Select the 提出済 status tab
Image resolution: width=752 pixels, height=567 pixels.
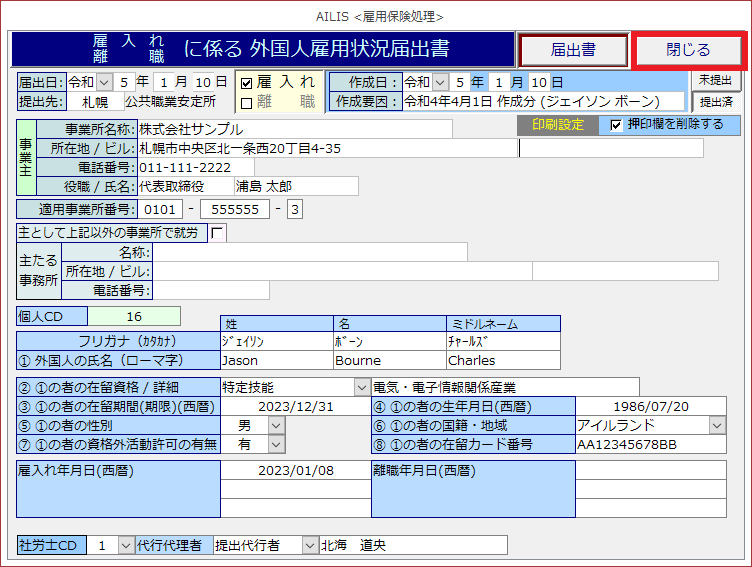click(715, 101)
